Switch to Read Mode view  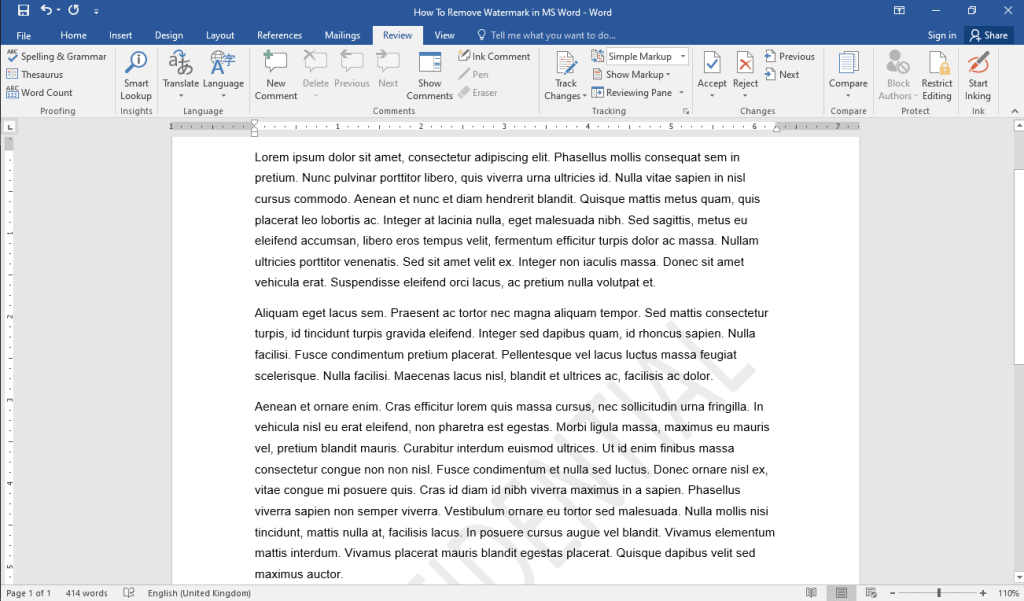pyautogui.click(x=811, y=593)
